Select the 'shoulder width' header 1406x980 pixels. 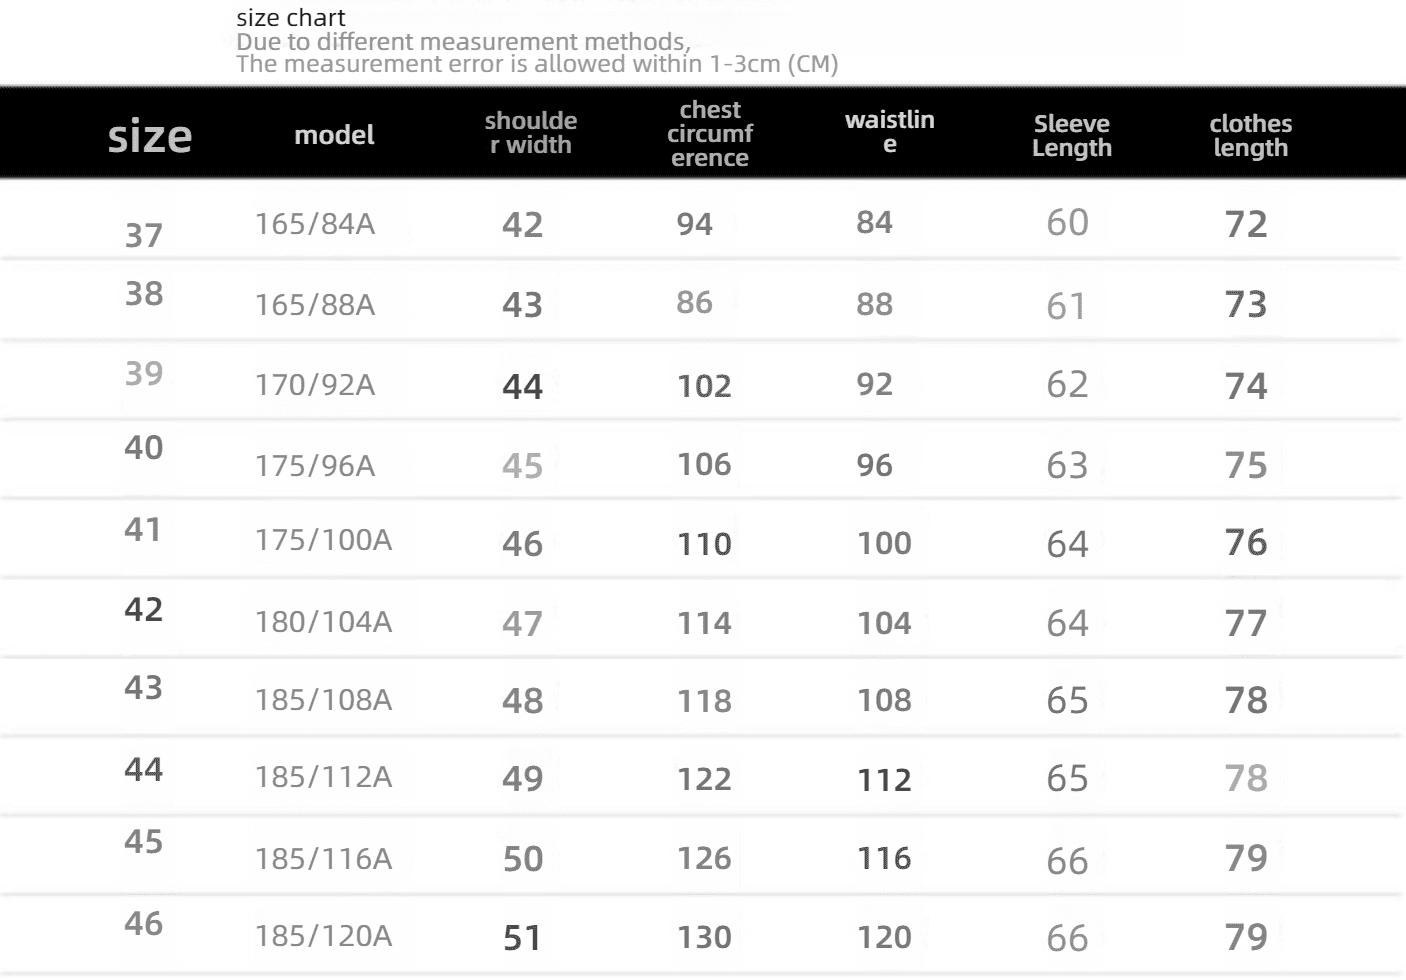[x=531, y=133]
